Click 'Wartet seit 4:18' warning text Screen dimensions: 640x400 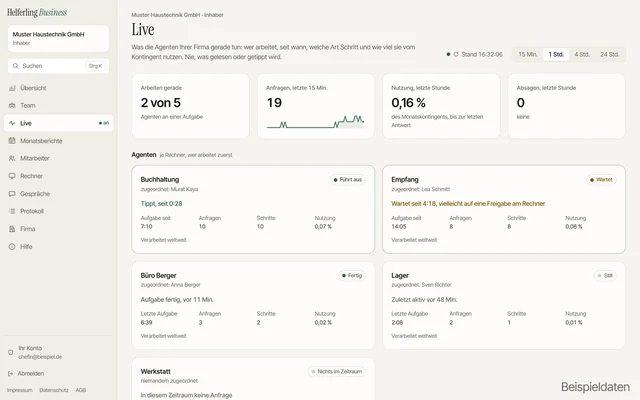[x=468, y=204]
